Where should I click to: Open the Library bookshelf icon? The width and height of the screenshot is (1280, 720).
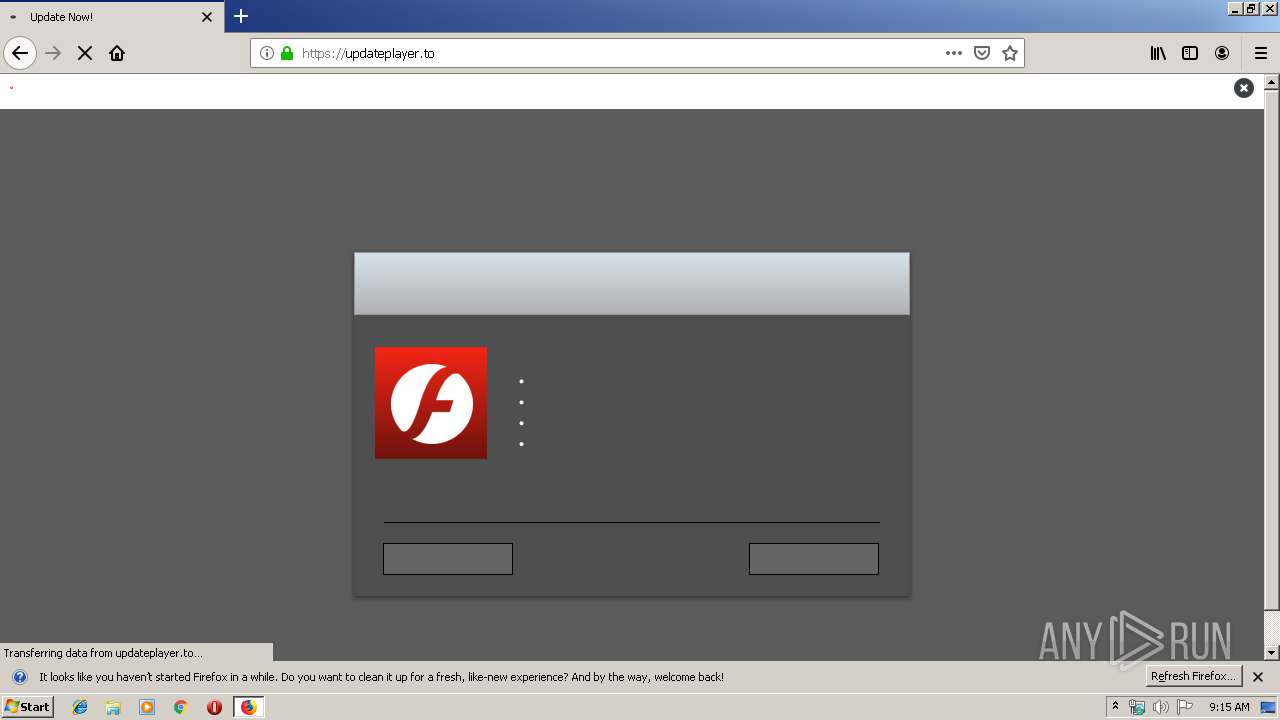coord(1158,53)
